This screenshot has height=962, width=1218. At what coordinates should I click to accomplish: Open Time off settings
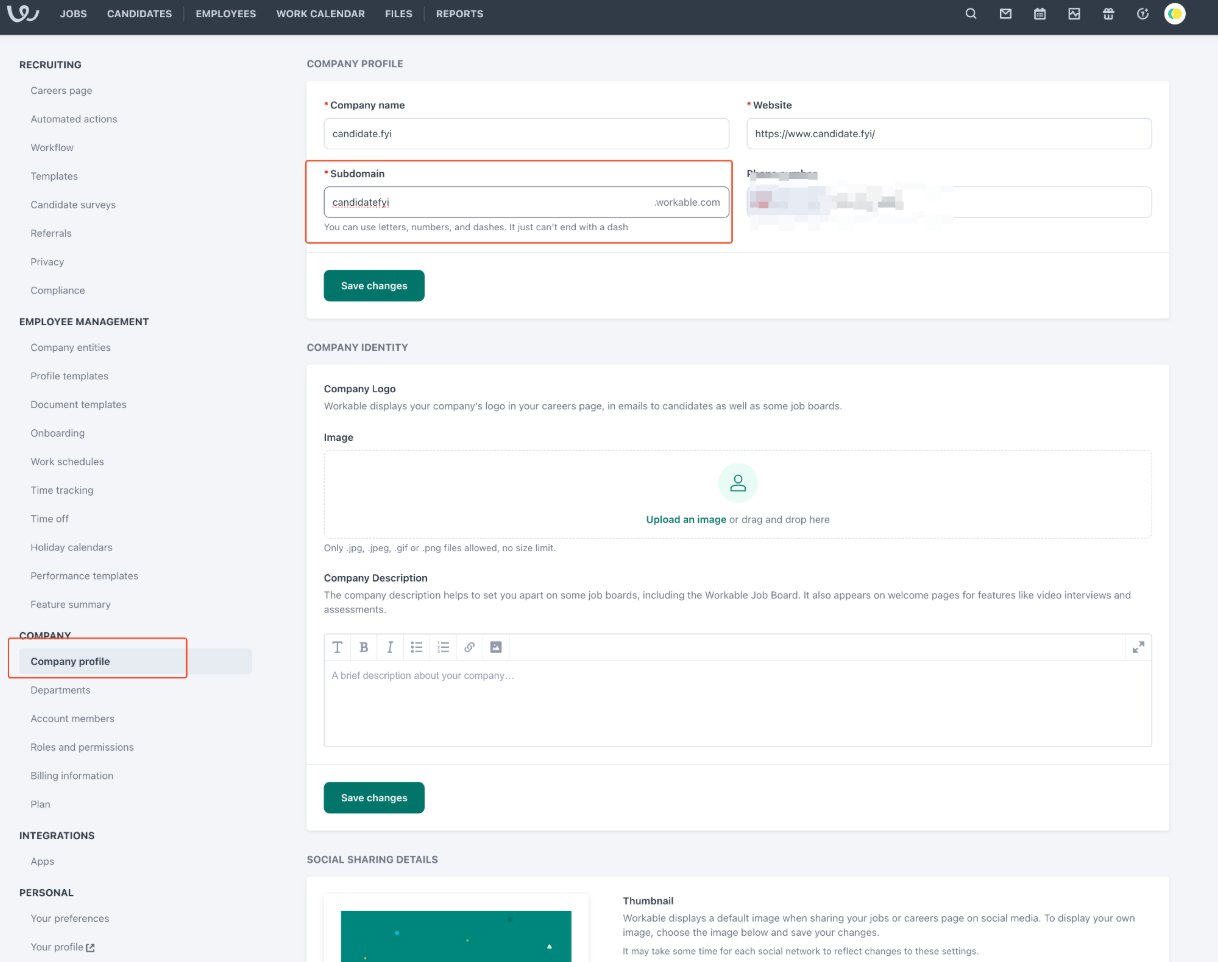tap(50, 519)
